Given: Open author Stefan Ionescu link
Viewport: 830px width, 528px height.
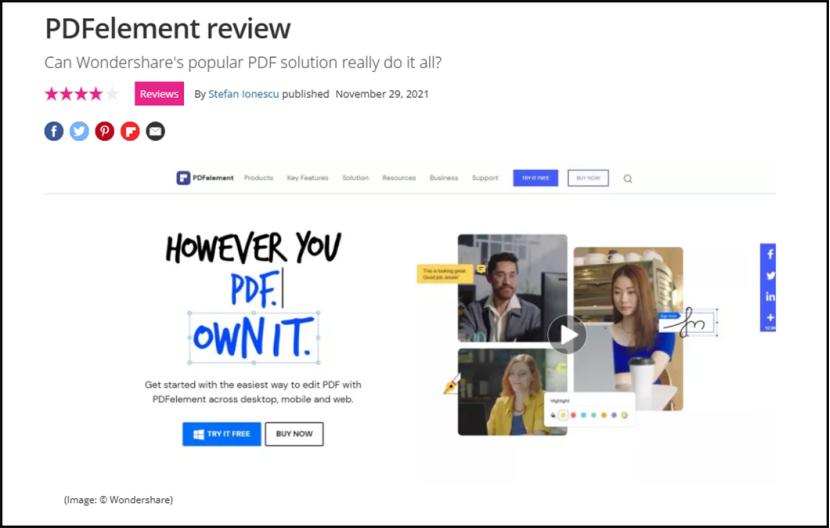Looking at the screenshot, I should pos(243,94).
